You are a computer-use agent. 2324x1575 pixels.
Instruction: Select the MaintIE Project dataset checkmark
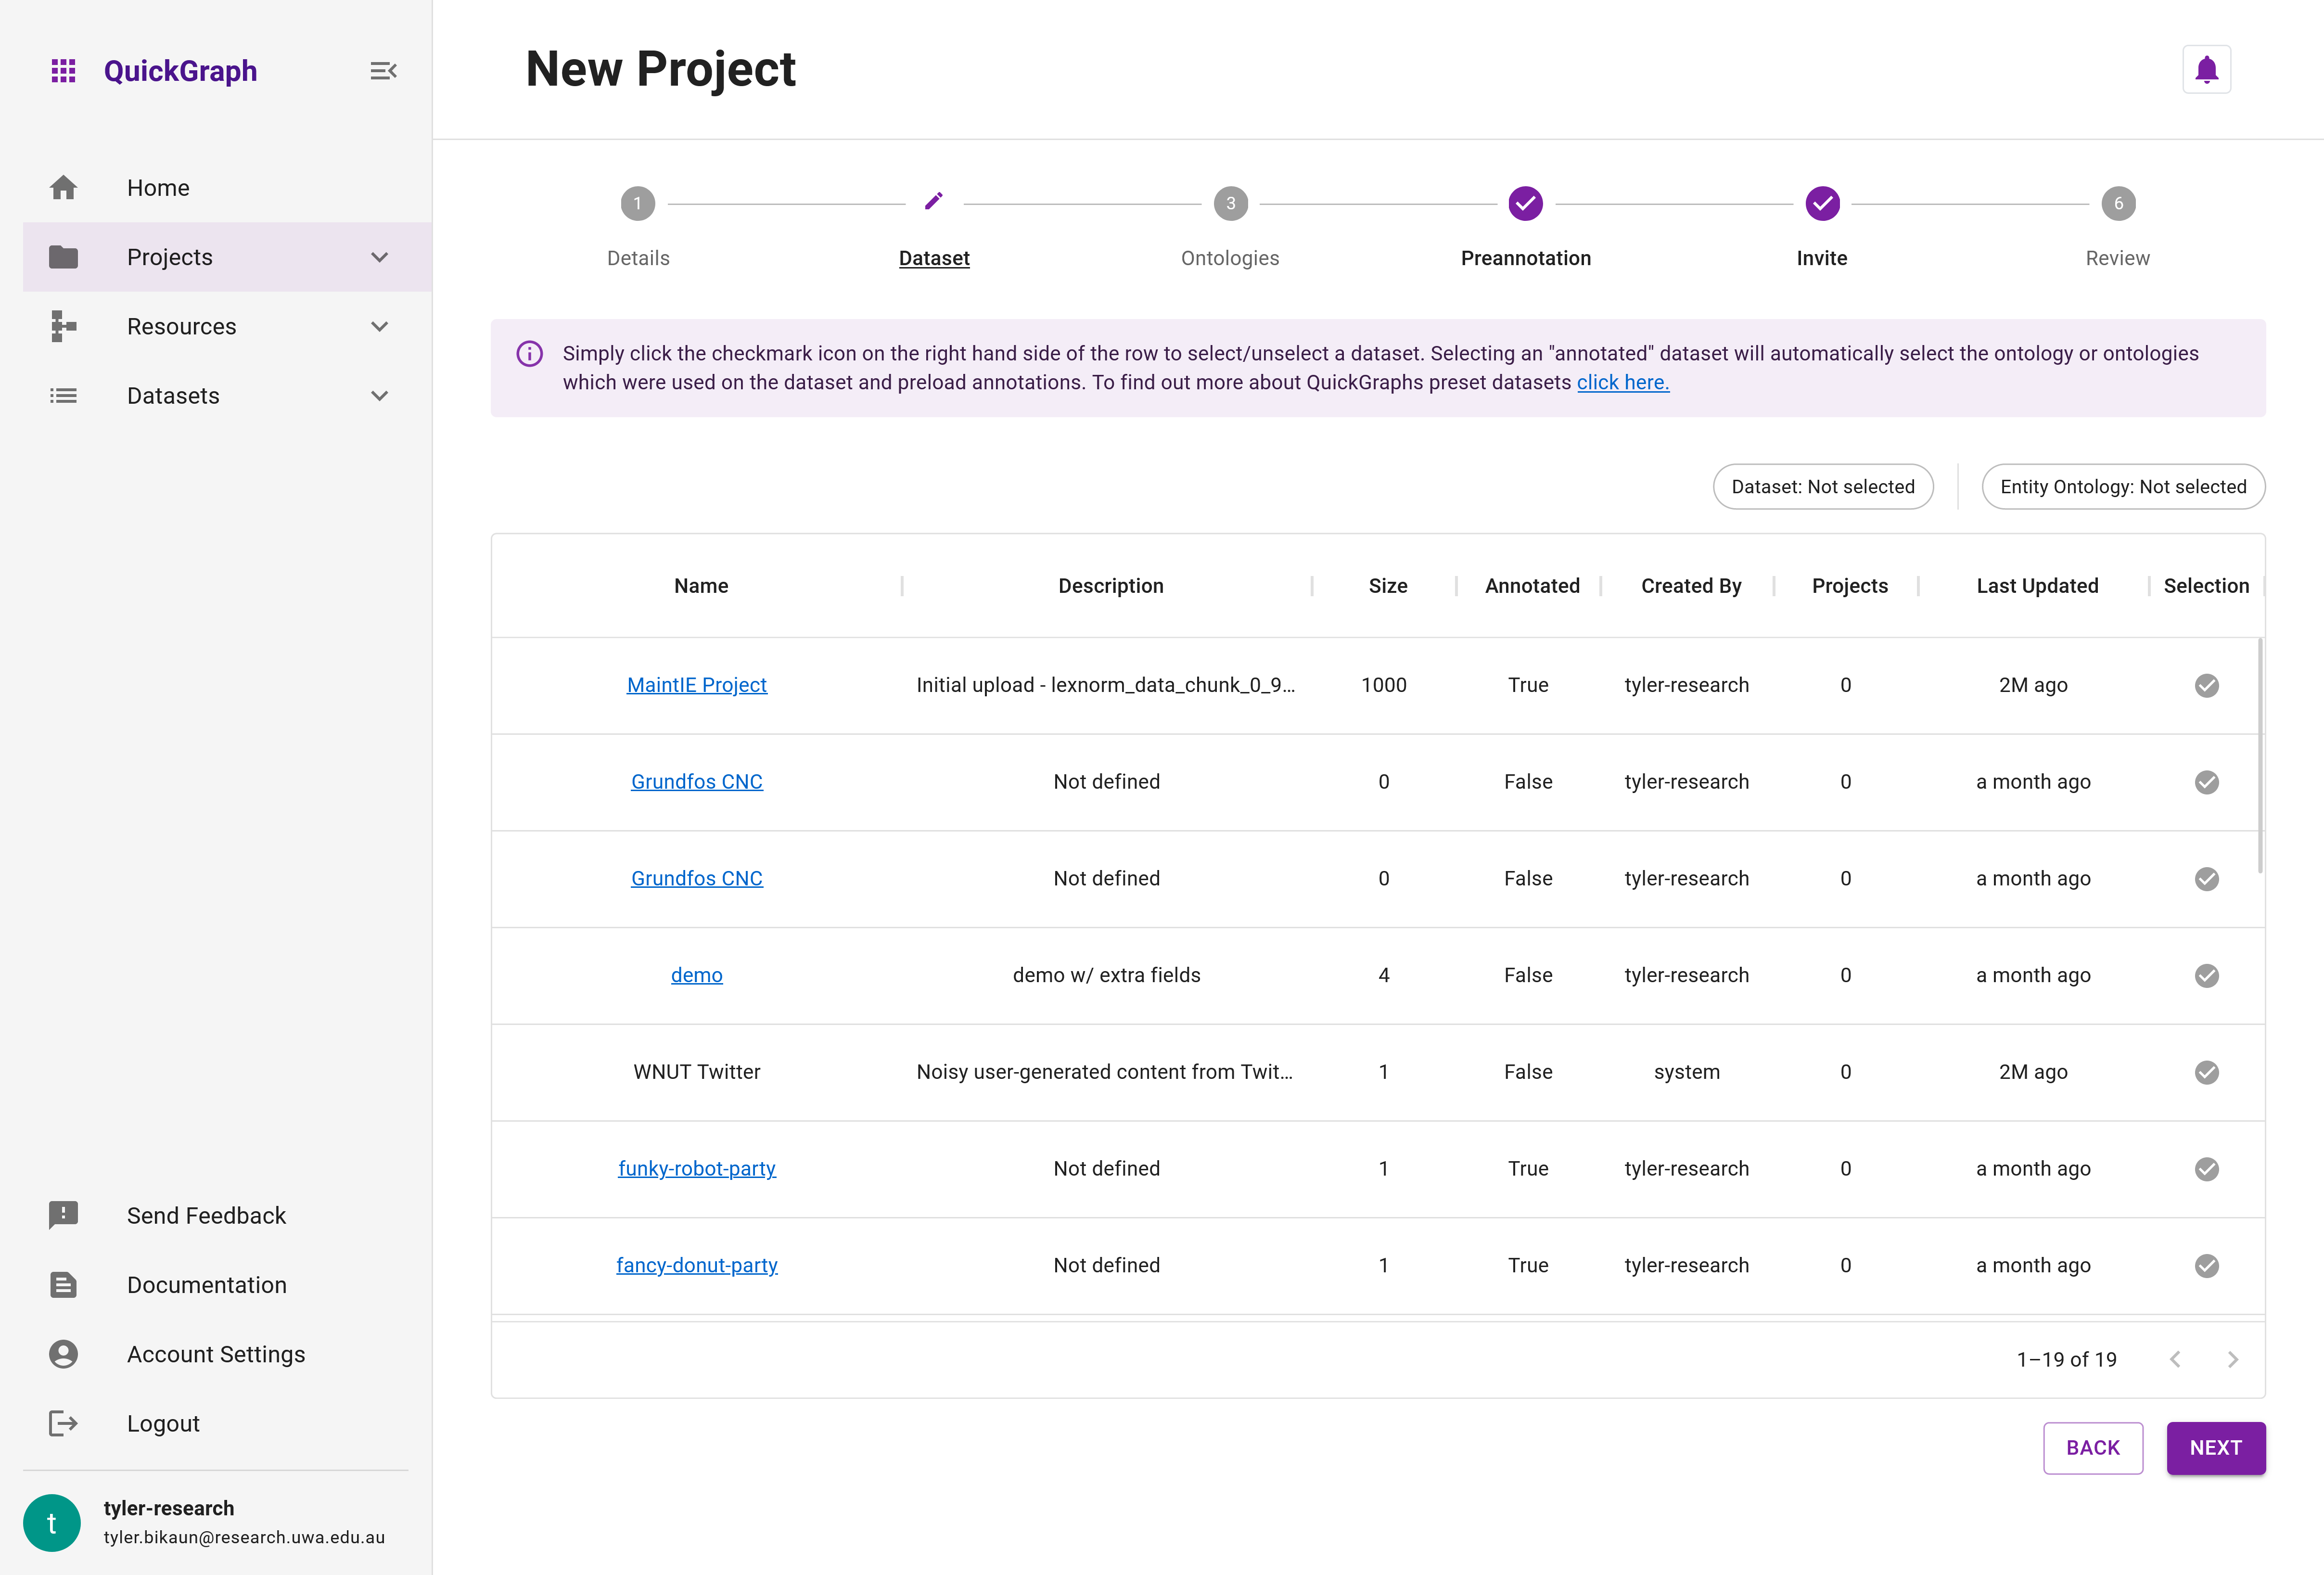point(2207,685)
